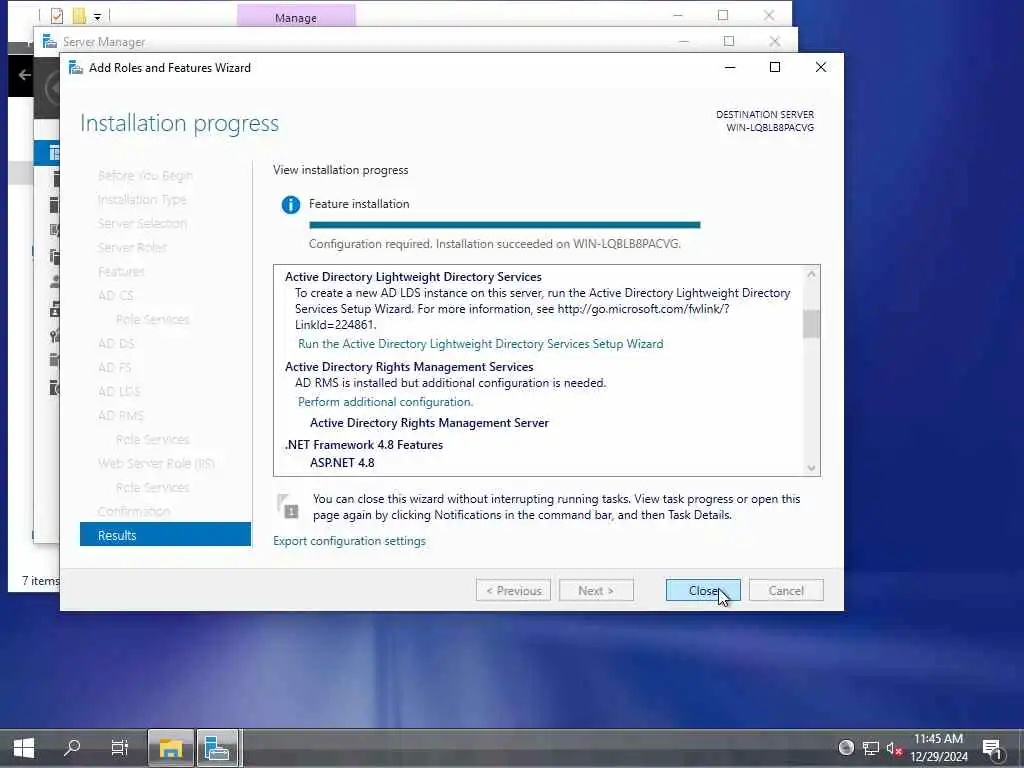Image resolution: width=1024 pixels, height=768 pixels.
Task: Run the AD Lightweight Directory Services Setup Wizard link
Action: [x=481, y=344]
